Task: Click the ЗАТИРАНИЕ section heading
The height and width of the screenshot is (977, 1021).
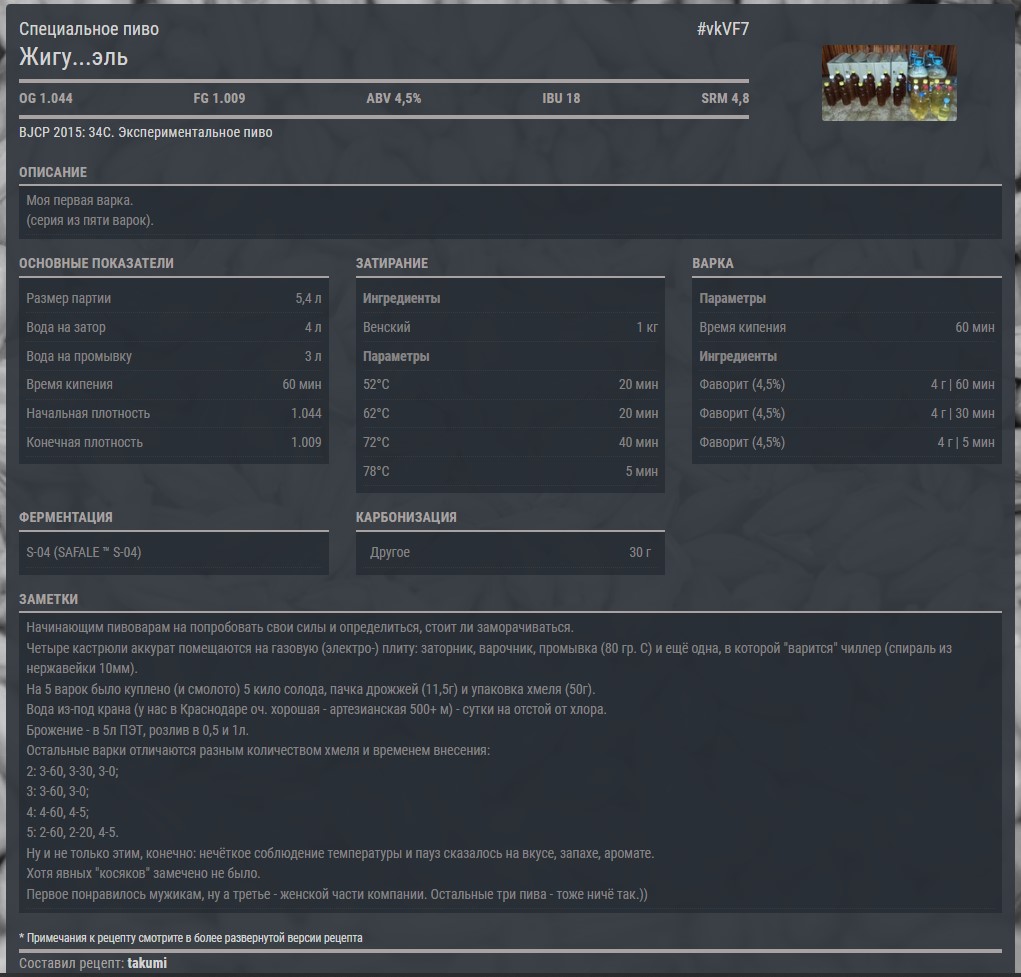Action: pyautogui.click(x=392, y=263)
